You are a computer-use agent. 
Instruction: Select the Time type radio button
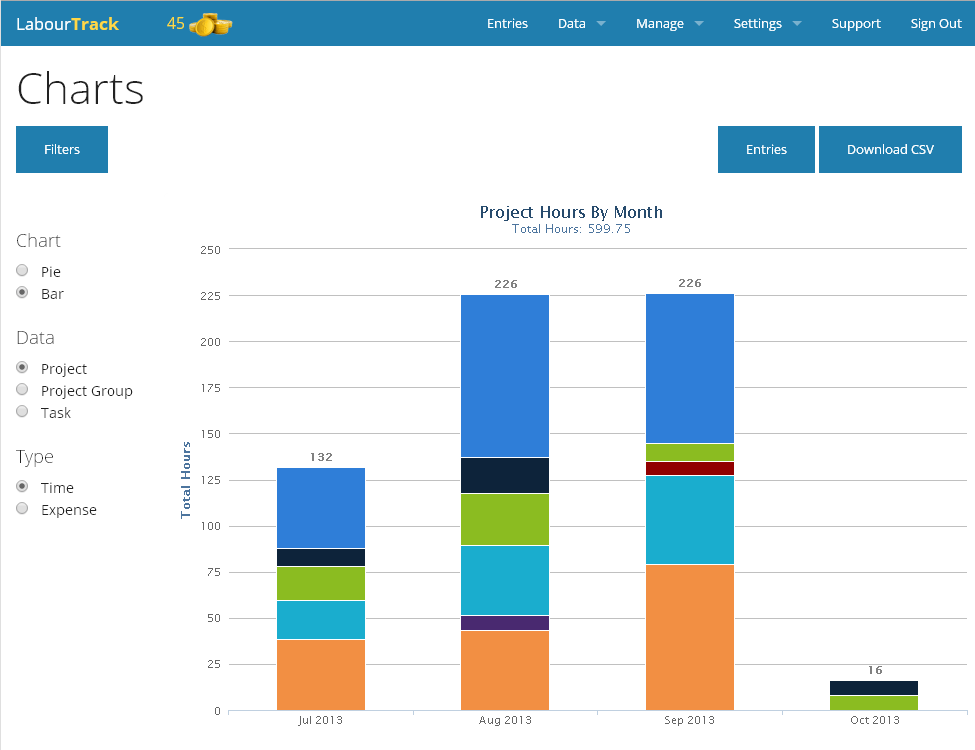point(22,487)
